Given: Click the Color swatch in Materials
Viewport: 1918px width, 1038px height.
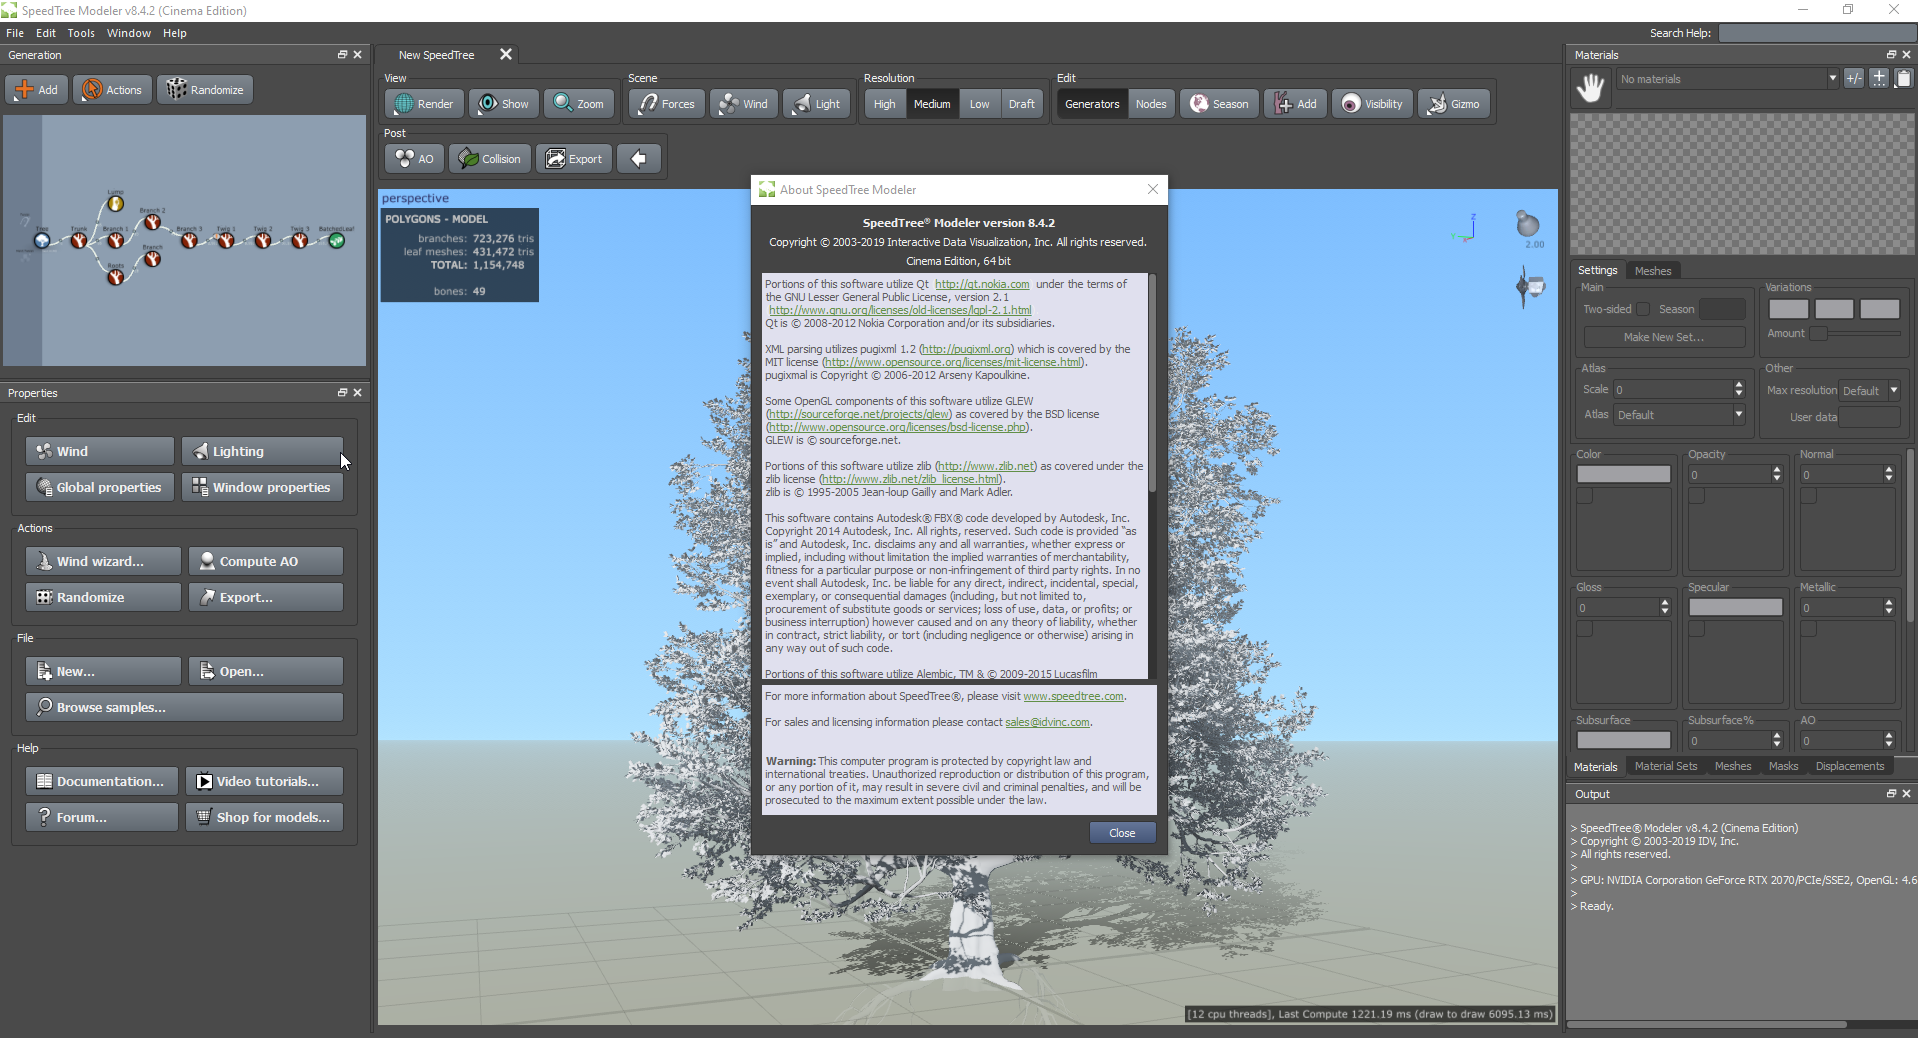Looking at the screenshot, I should coord(1624,474).
